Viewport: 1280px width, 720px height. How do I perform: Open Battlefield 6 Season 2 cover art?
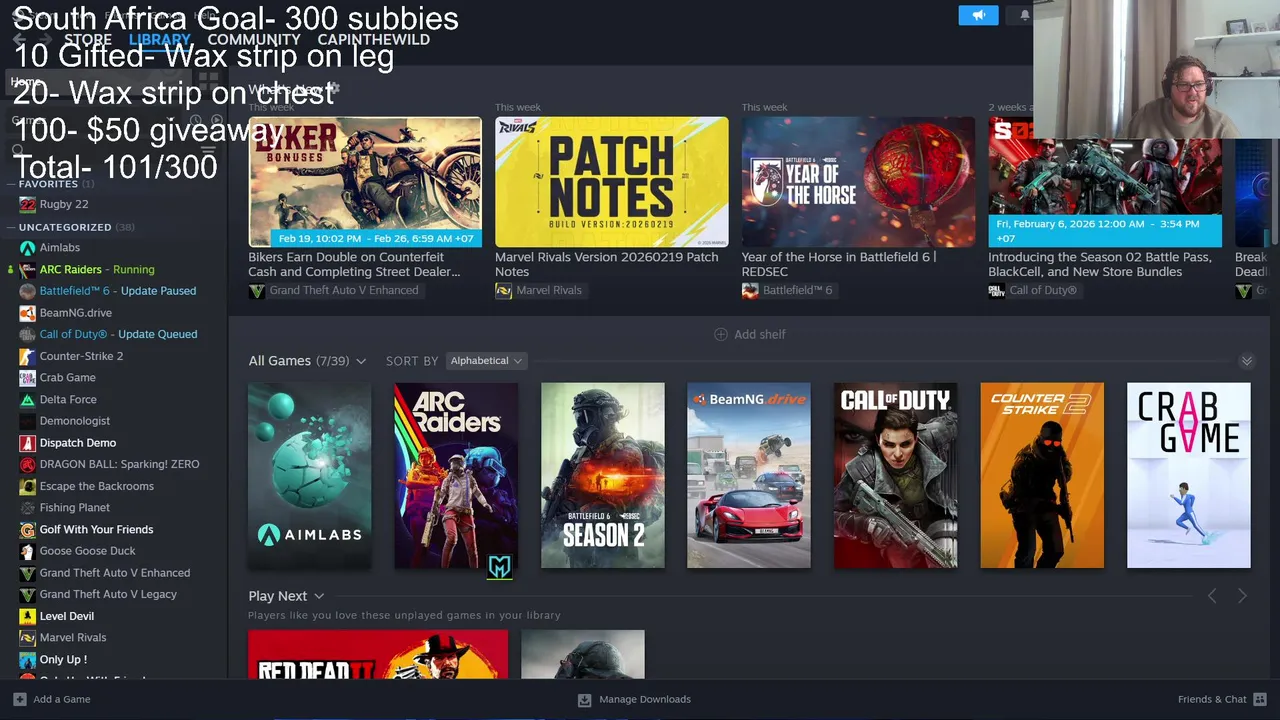pos(603,475)
